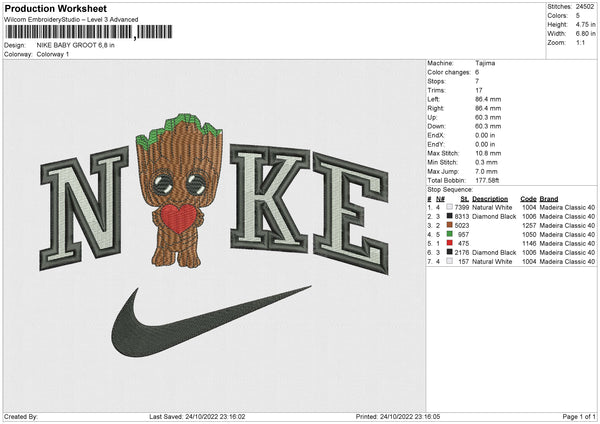Screen dimensions: 600x424
Task: Click the "Stop Sequence:" heading
Action: [450, 190]
